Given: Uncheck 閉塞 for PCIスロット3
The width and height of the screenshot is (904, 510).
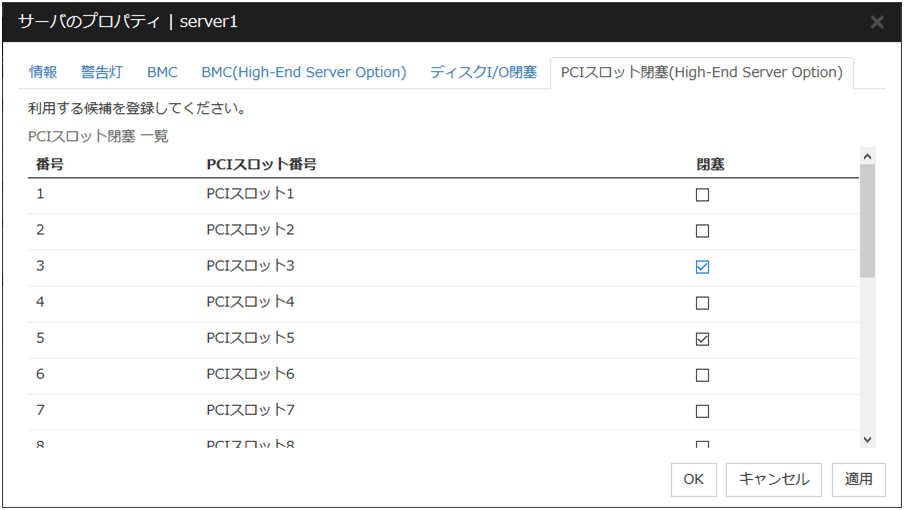Looking at the screenshot, I should click(x=702, y=267).
